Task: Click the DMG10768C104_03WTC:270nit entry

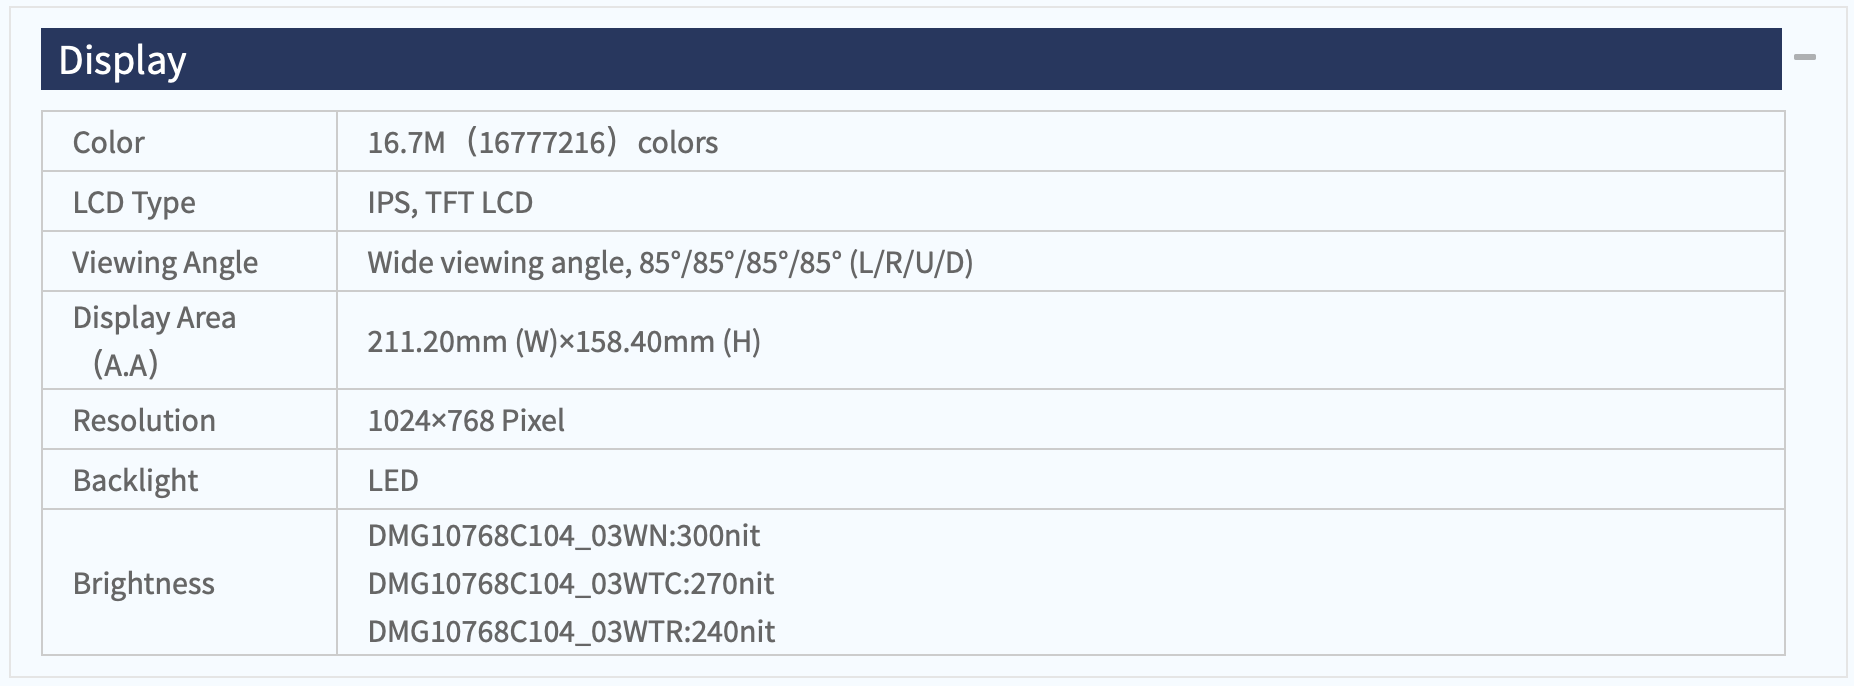Action: point(571,584)
